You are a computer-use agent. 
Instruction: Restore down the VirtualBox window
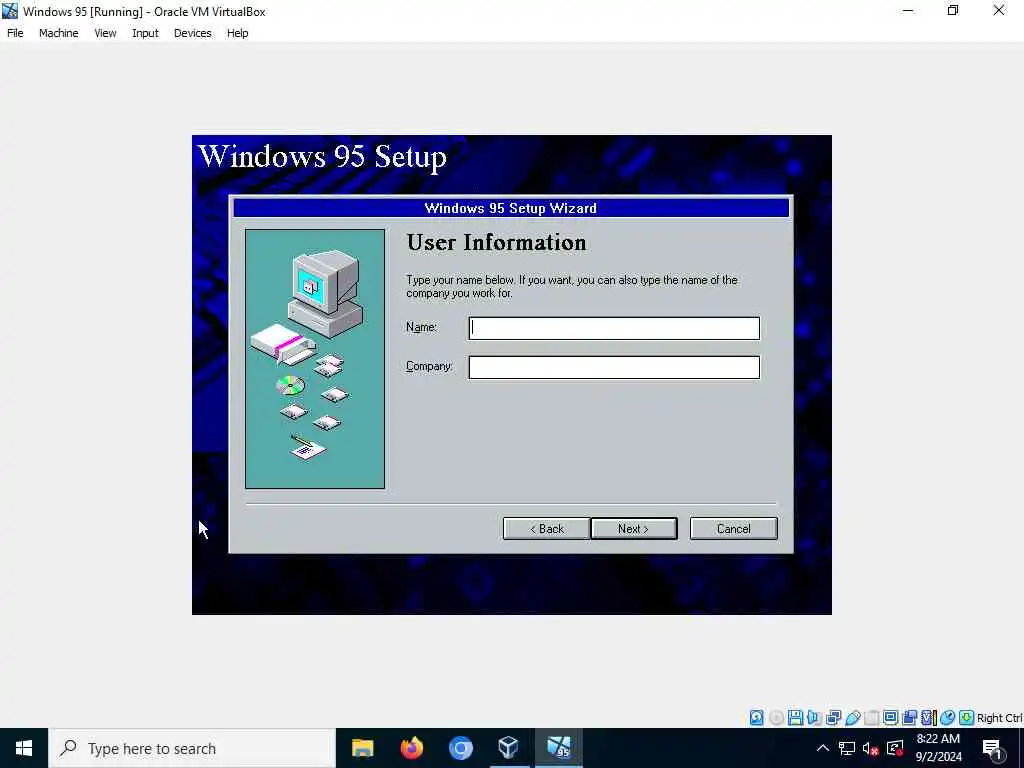coord(953,10)
